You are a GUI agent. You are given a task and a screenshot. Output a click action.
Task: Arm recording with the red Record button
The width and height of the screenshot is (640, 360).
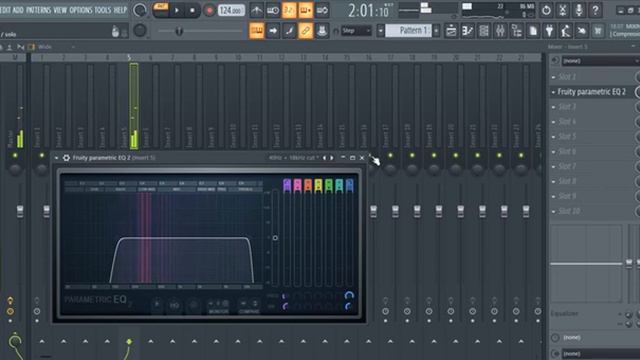click(x=209, y=10)
